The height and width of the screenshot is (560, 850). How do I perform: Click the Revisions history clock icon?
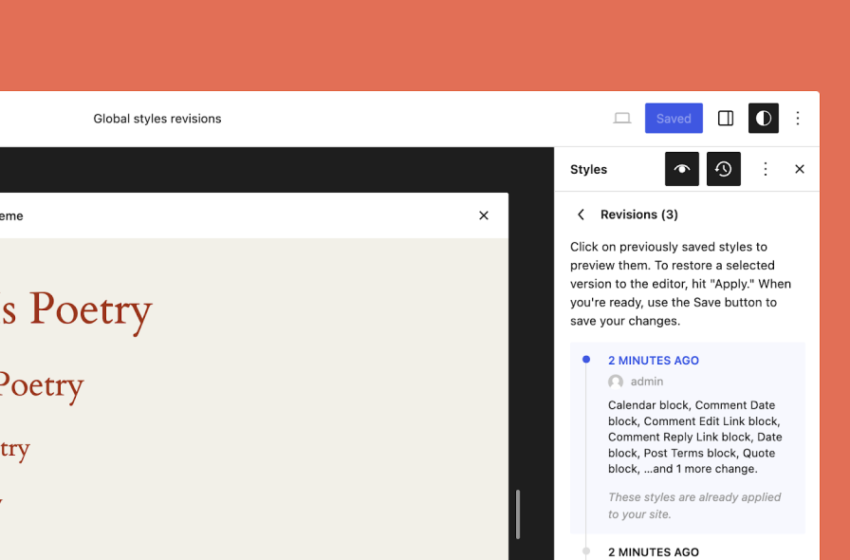tap(724, 169)
